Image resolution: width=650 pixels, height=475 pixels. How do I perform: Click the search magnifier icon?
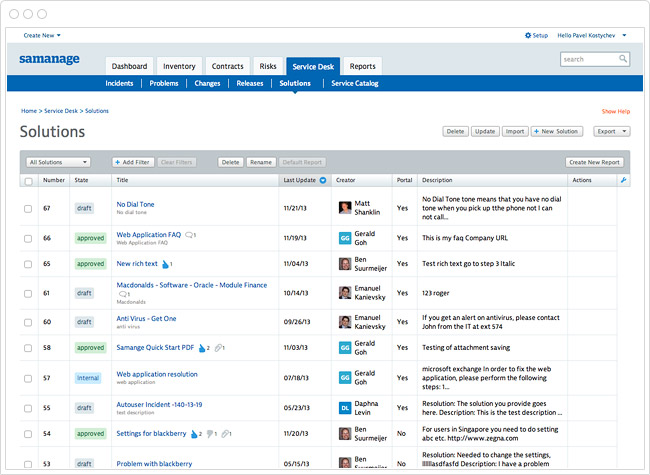(623, 59)
